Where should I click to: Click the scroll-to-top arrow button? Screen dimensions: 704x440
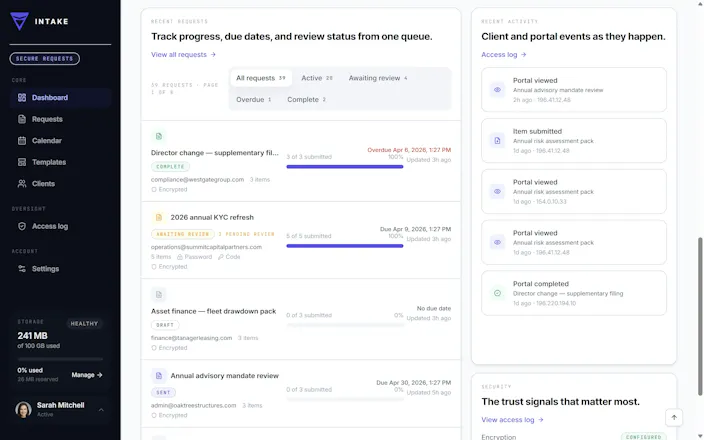(673, 417)
